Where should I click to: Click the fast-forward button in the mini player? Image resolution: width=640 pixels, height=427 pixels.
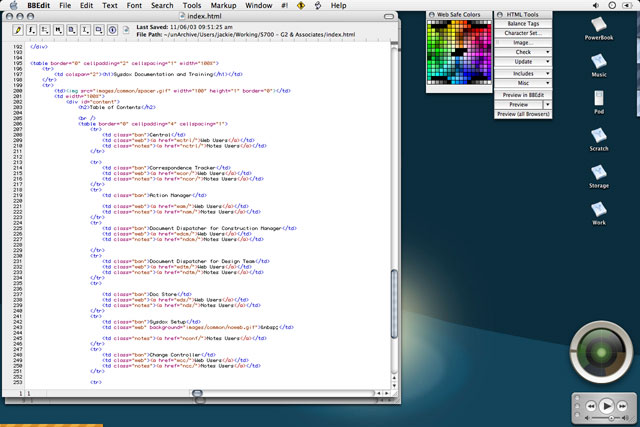(x=621, y=406)
